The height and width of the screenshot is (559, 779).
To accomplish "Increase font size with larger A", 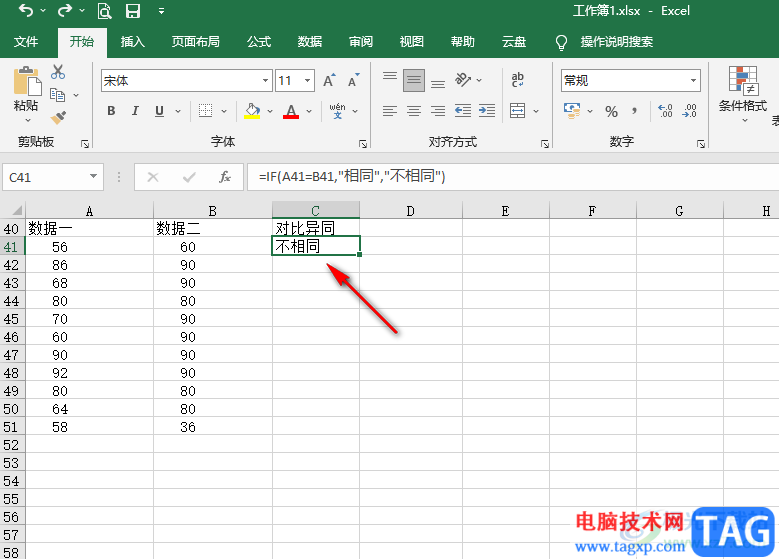I will pyautogui.click(x=329, y=80).
